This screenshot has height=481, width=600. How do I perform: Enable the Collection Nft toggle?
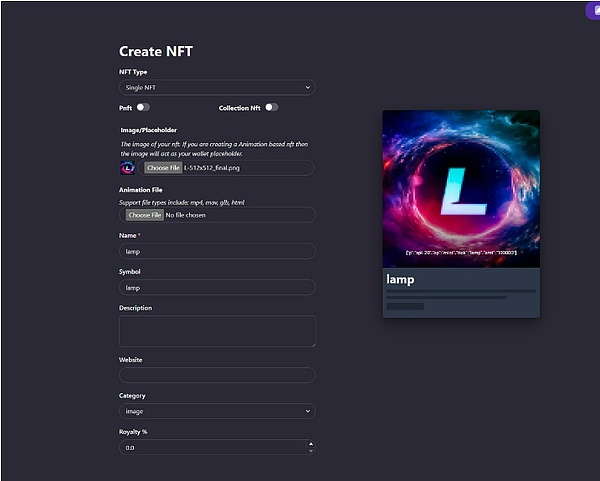pyautogui.click(x=271, y=107)
